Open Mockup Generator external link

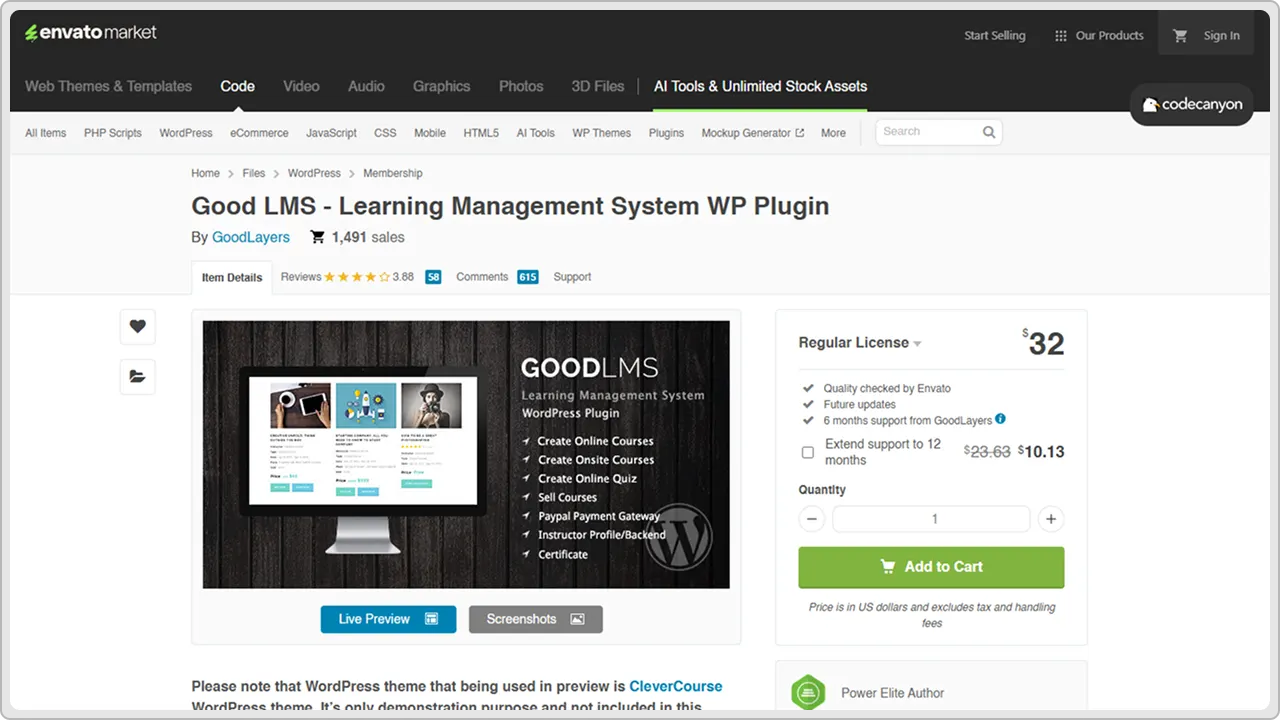[x=752, y=133]
